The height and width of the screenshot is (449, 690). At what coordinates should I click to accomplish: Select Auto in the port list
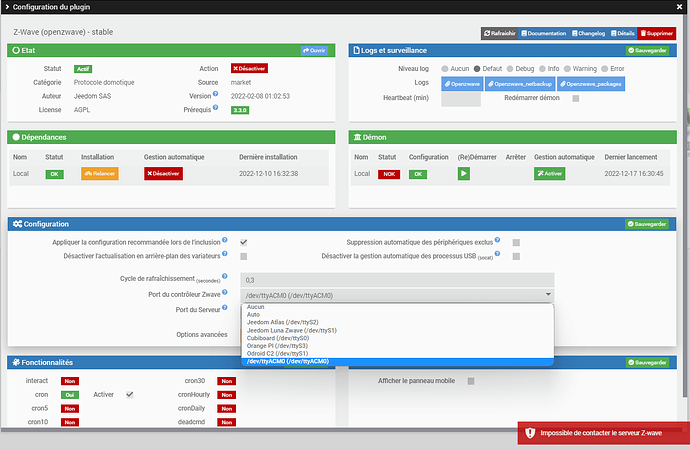pos(397,315)
